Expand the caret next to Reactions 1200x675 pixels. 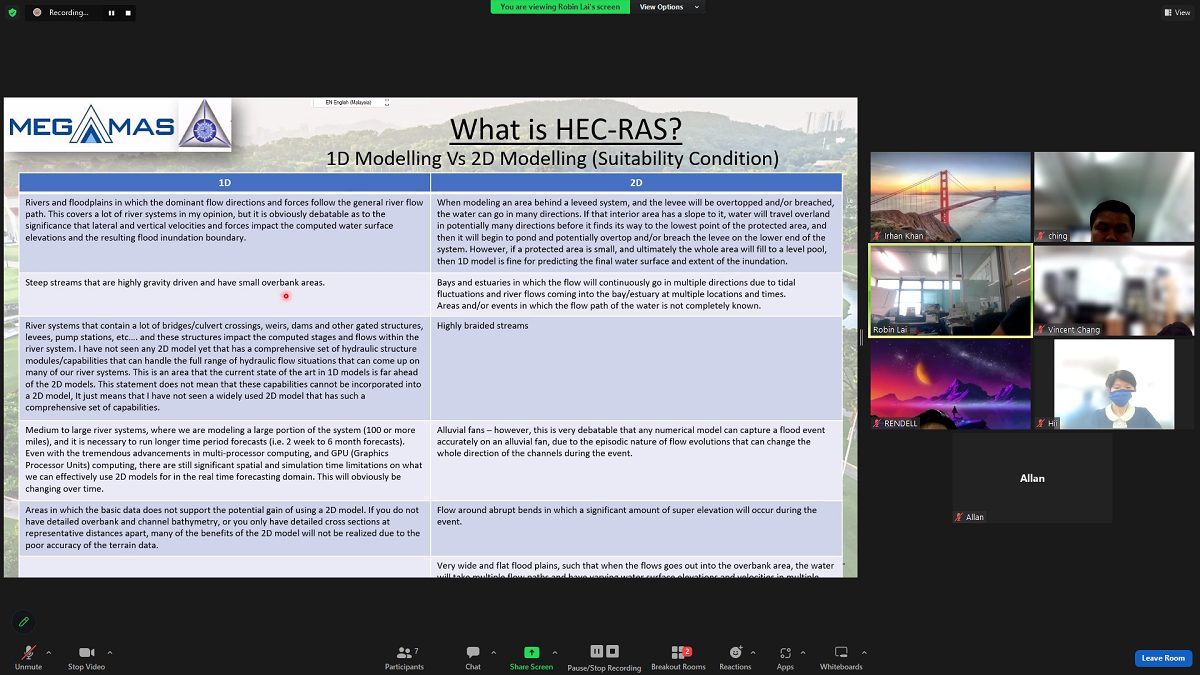click(753, 653)
